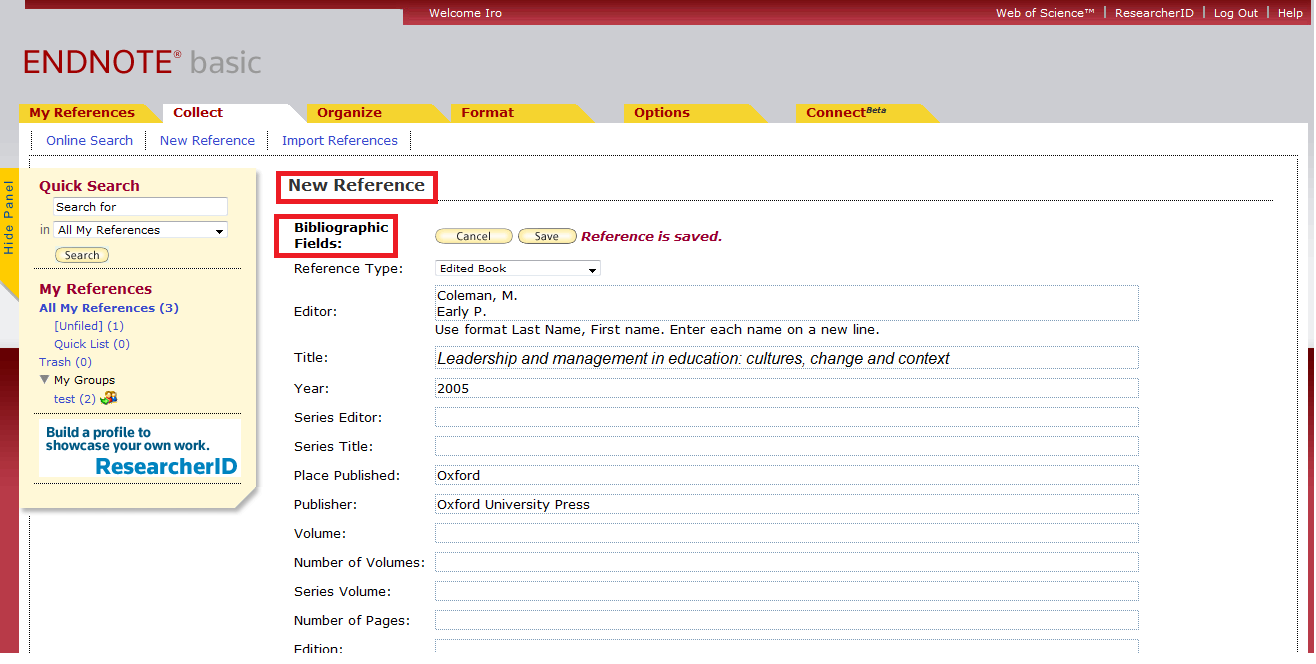
Task: Open the New Reference sub-tab
Action: [207, 141]
